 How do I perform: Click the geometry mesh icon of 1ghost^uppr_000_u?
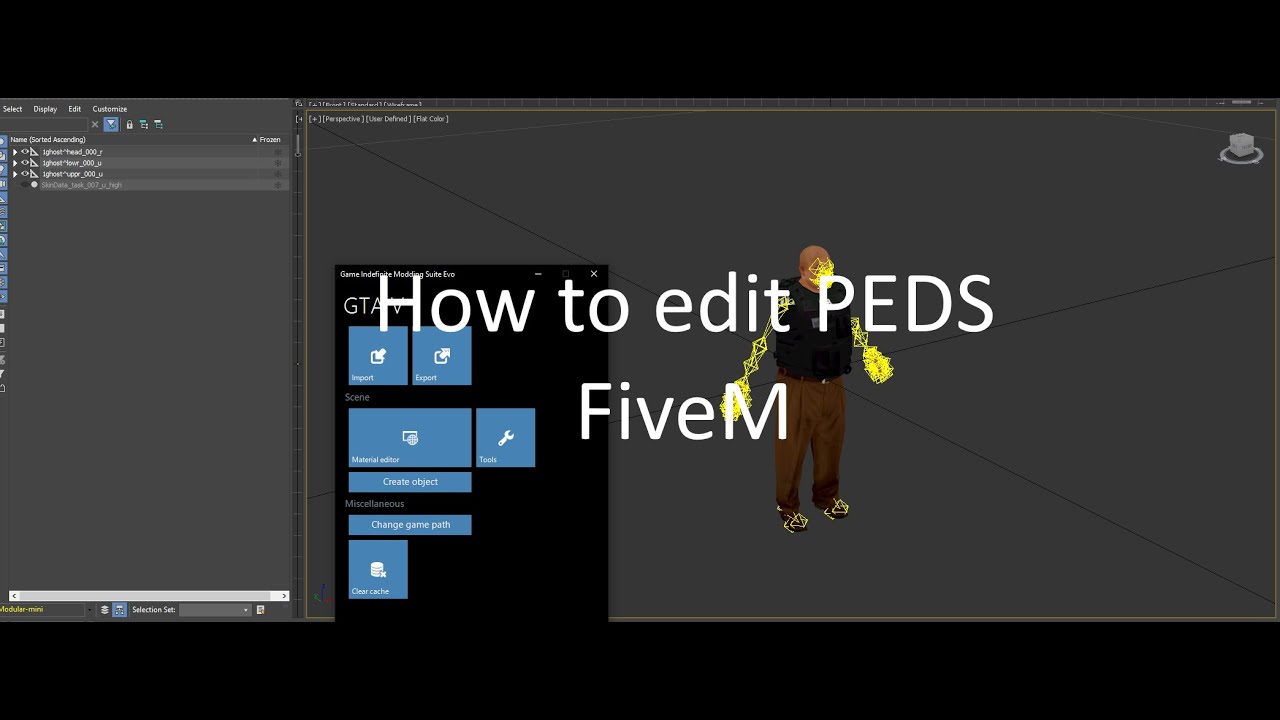[x=34, y=174]
